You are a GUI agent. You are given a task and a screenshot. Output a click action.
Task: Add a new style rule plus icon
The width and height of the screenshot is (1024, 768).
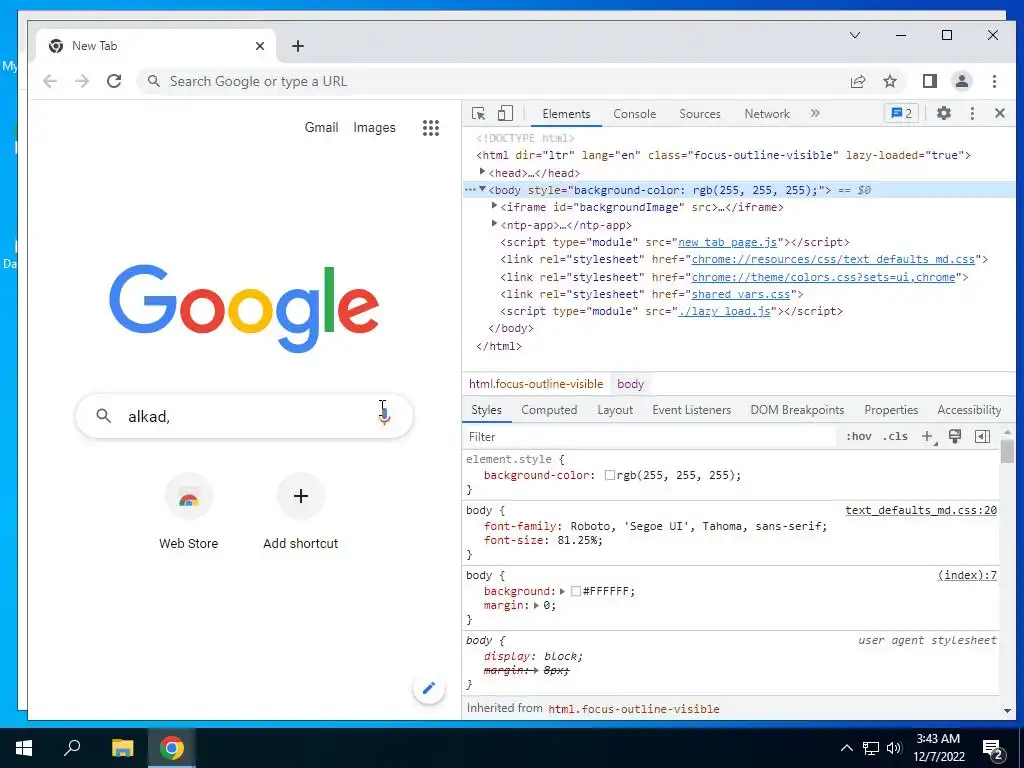click(x=927, y=436)
